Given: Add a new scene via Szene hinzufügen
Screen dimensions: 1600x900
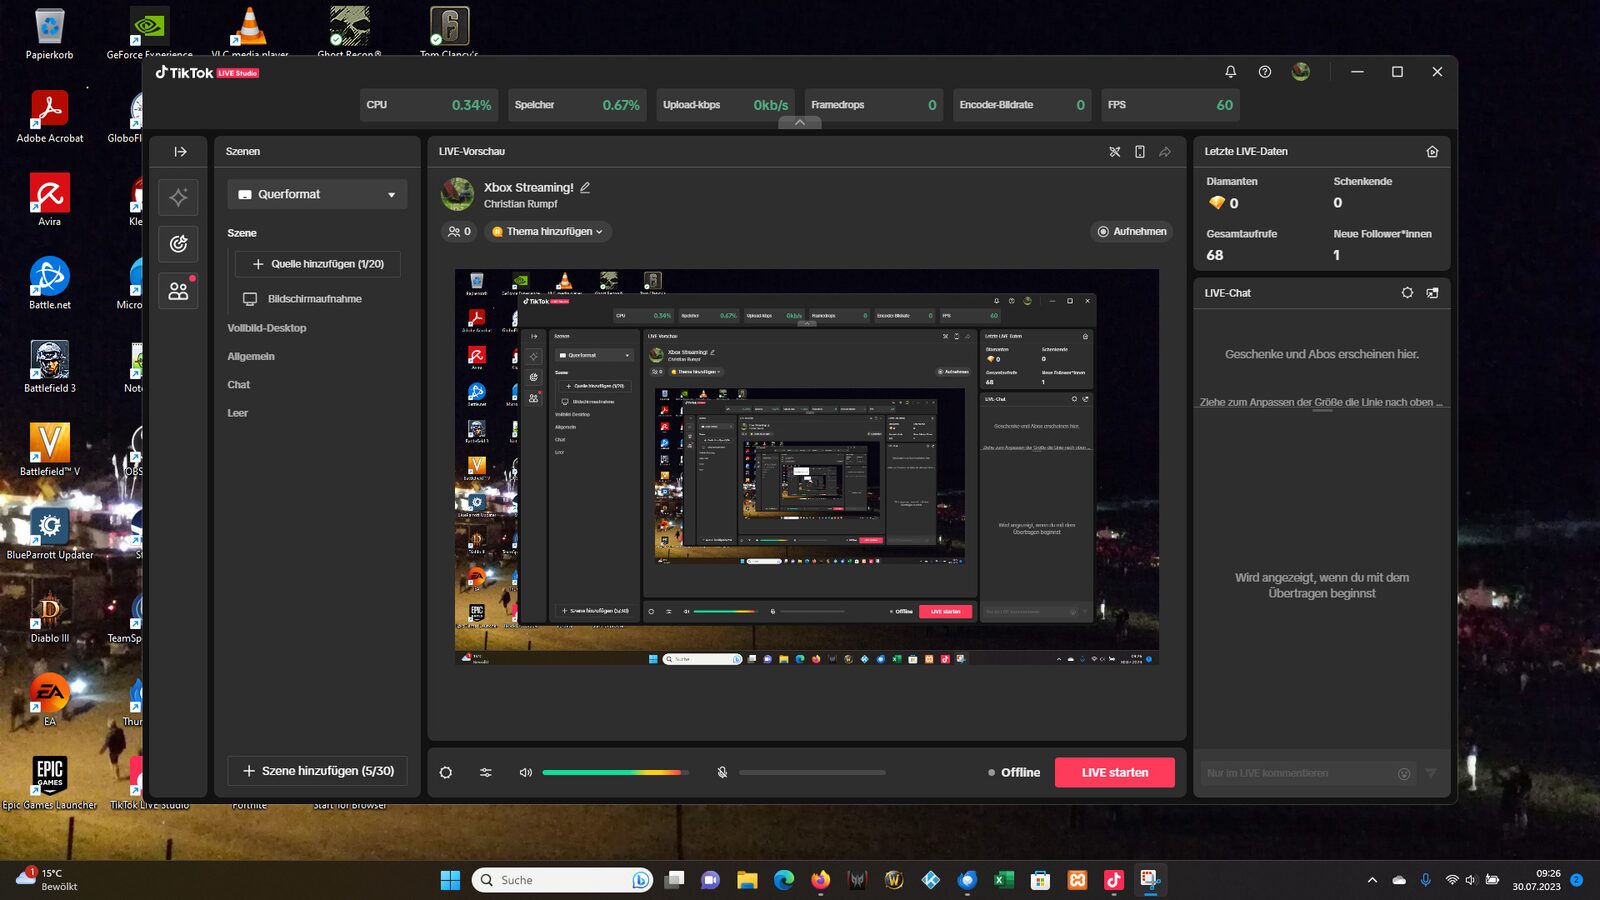Looking at the screenshot, I should point(316,771).
